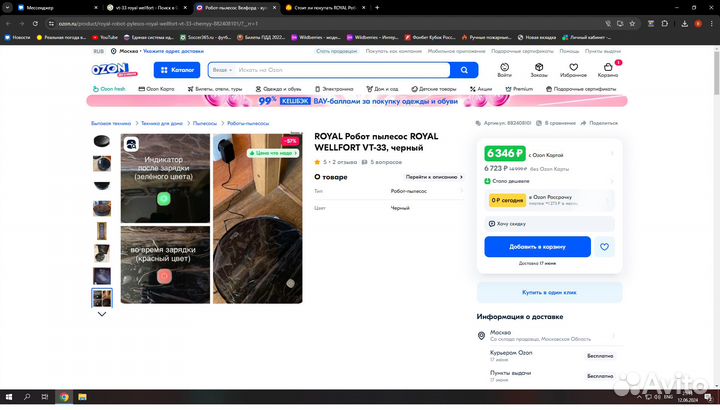Select Электроника category in navigation
This screenshot has width=720, height=410.
click(336, 89)
